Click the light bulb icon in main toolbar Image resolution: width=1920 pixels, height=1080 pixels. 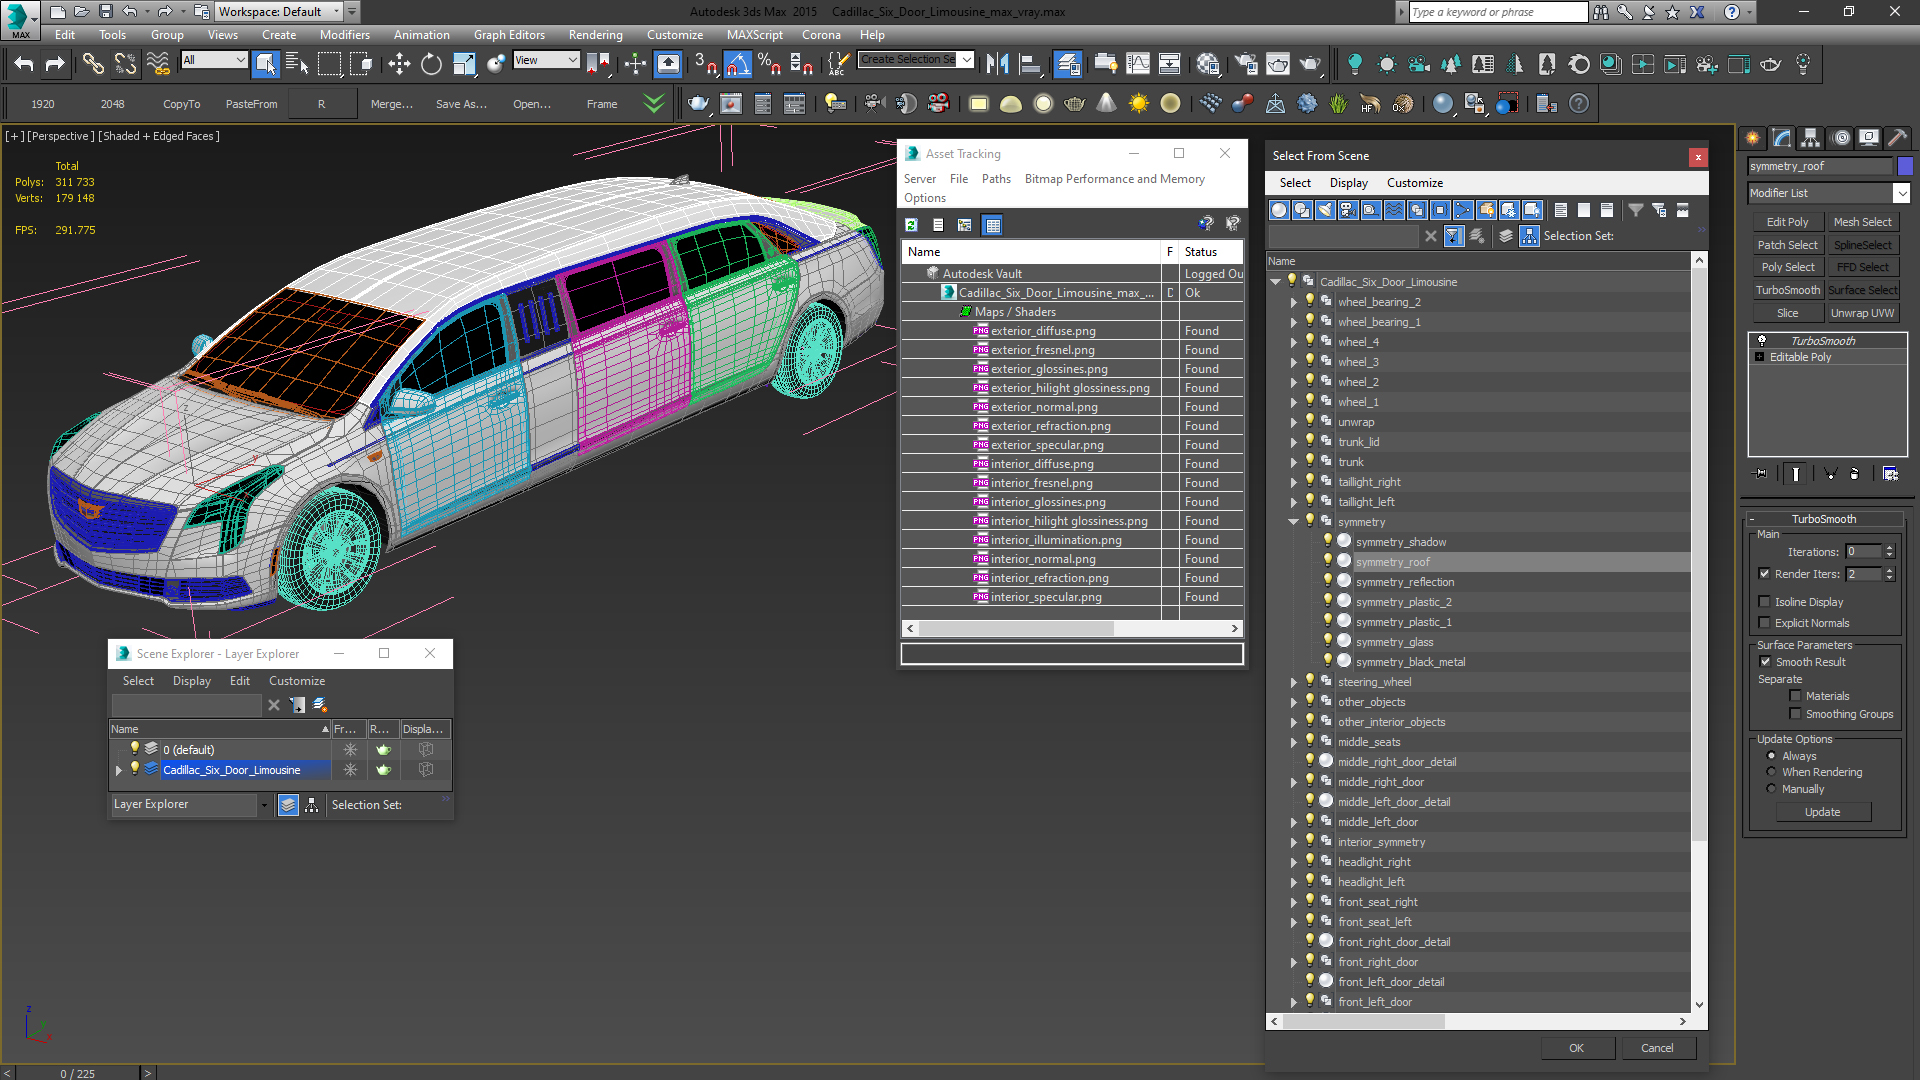[1355, 64]
